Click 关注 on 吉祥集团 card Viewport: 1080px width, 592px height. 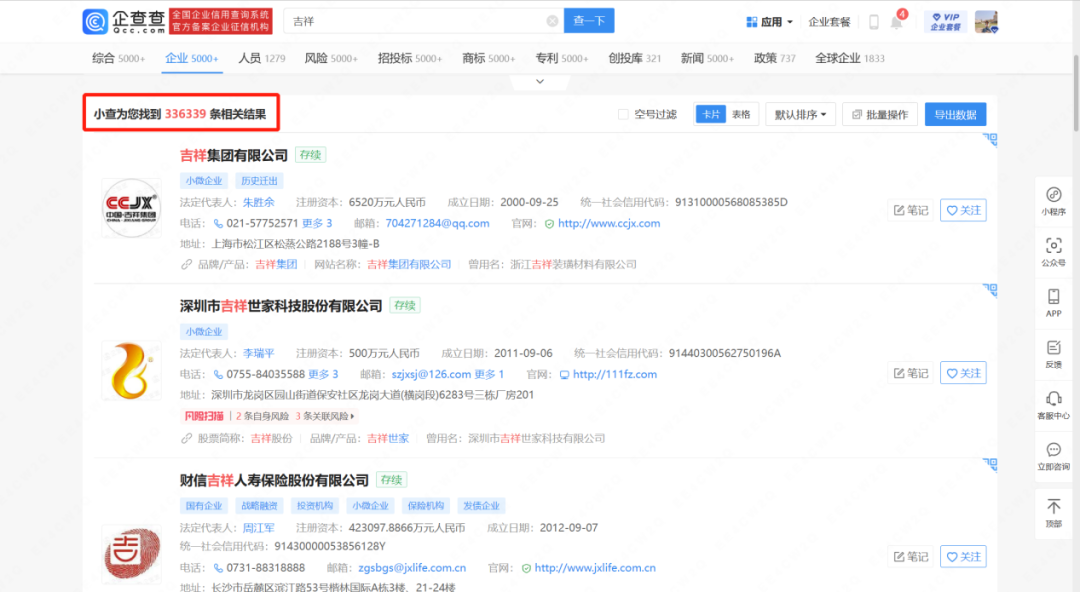(x=963, y=210)
